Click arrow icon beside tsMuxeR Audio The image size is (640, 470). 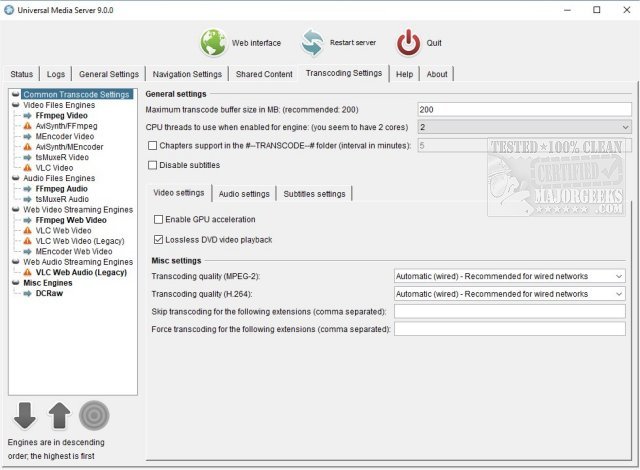[x=27, y=199]
